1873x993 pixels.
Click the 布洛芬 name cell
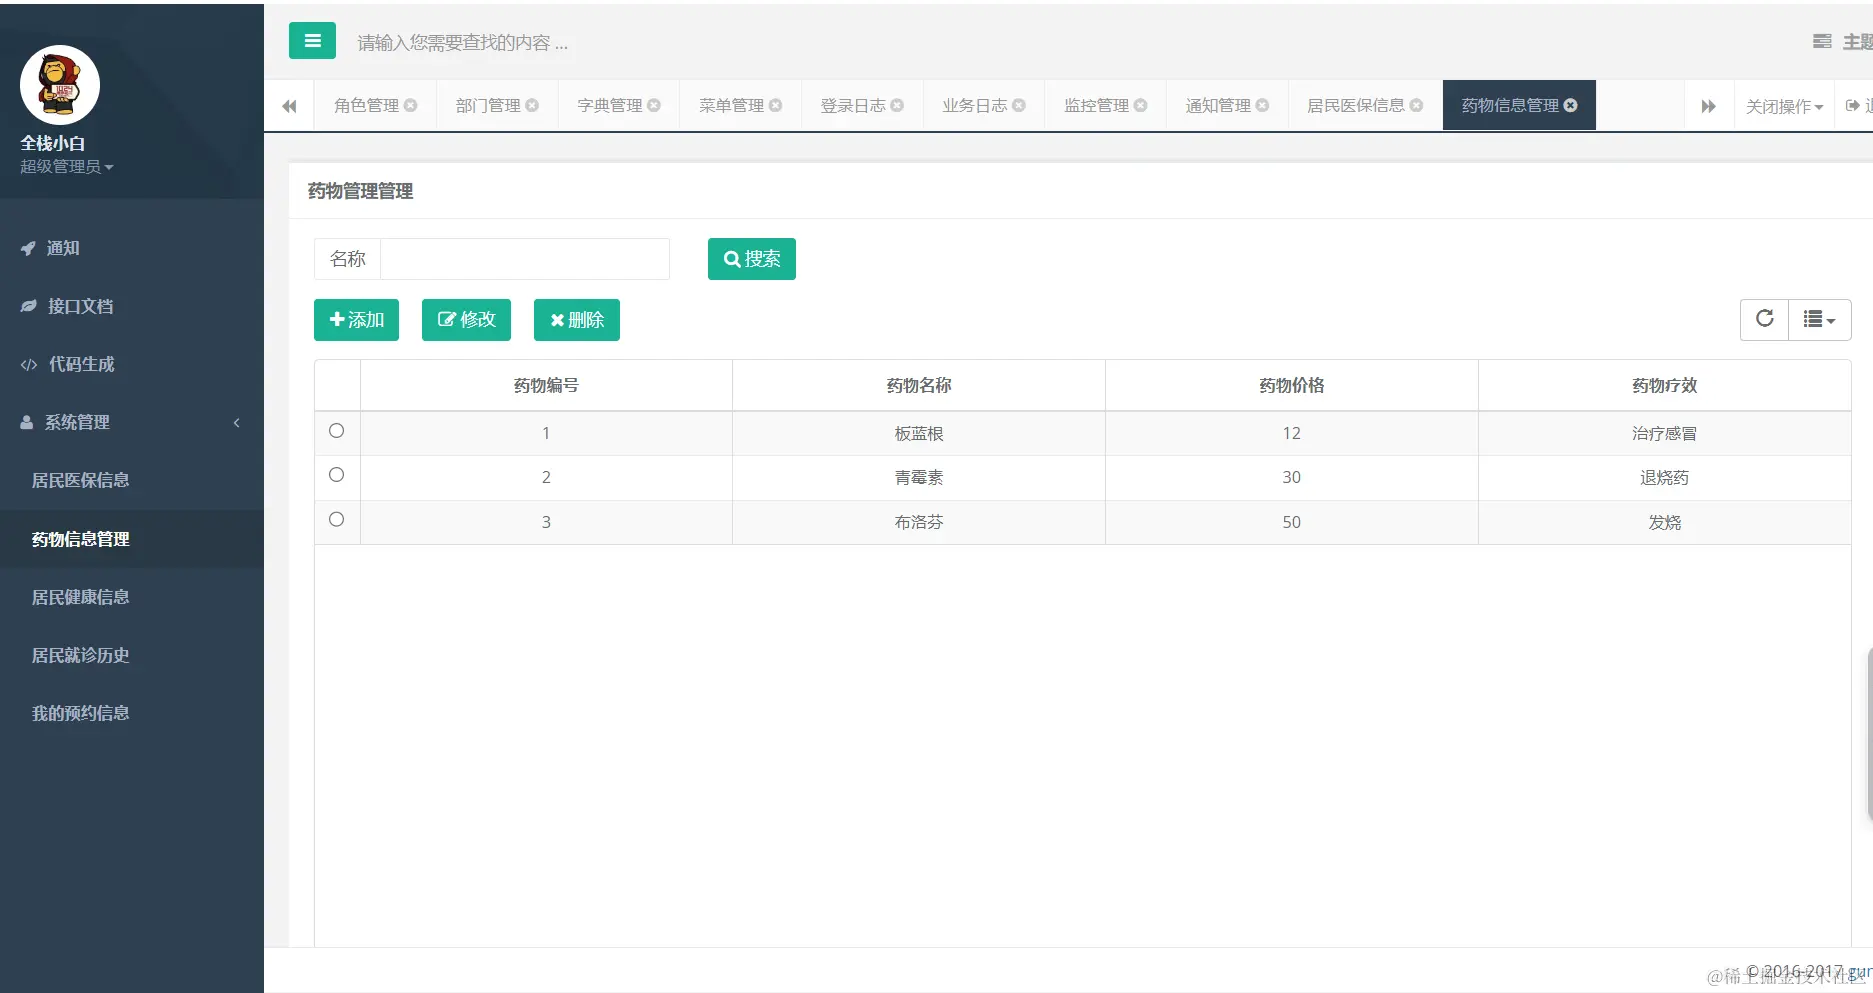coord(919,522)
